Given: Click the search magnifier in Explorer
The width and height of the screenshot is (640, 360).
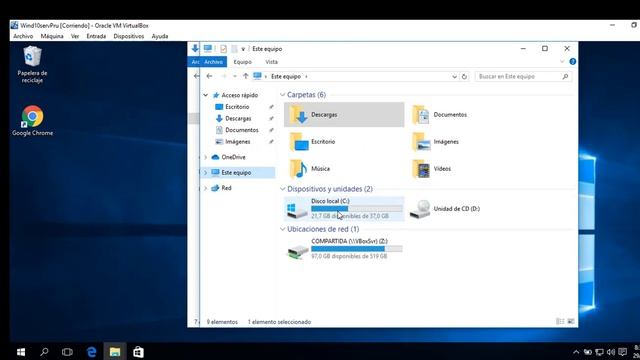Looking at the screenshot, I should tap(565, 76).
